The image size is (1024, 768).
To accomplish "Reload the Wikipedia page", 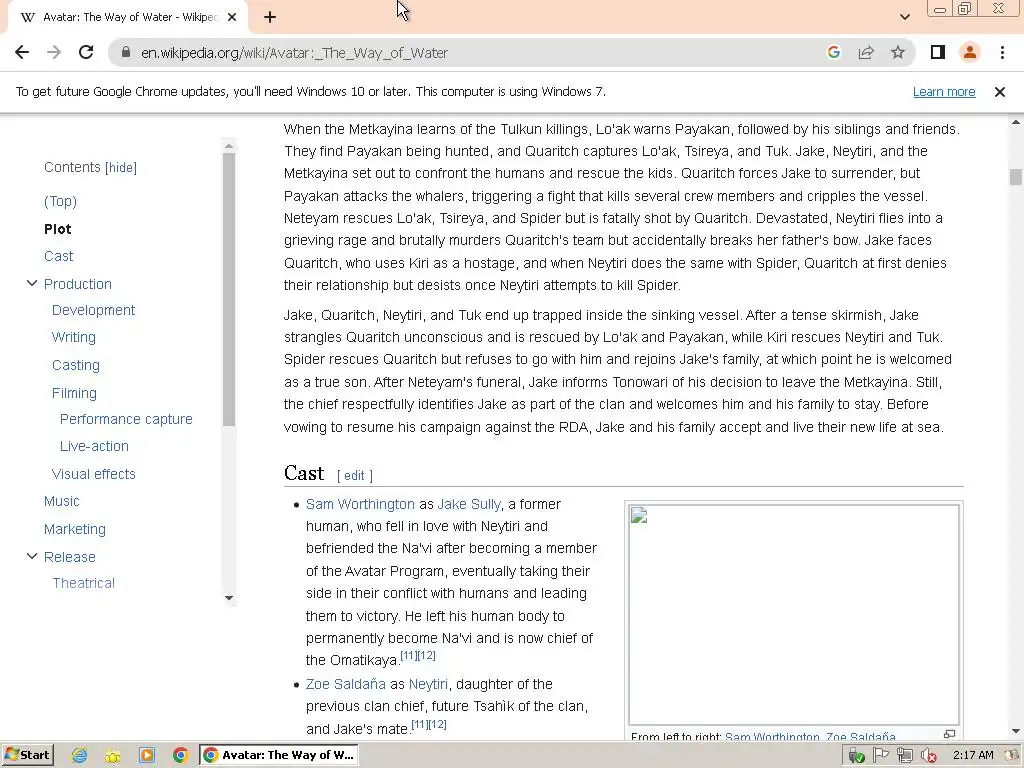I will pos(86,52).
